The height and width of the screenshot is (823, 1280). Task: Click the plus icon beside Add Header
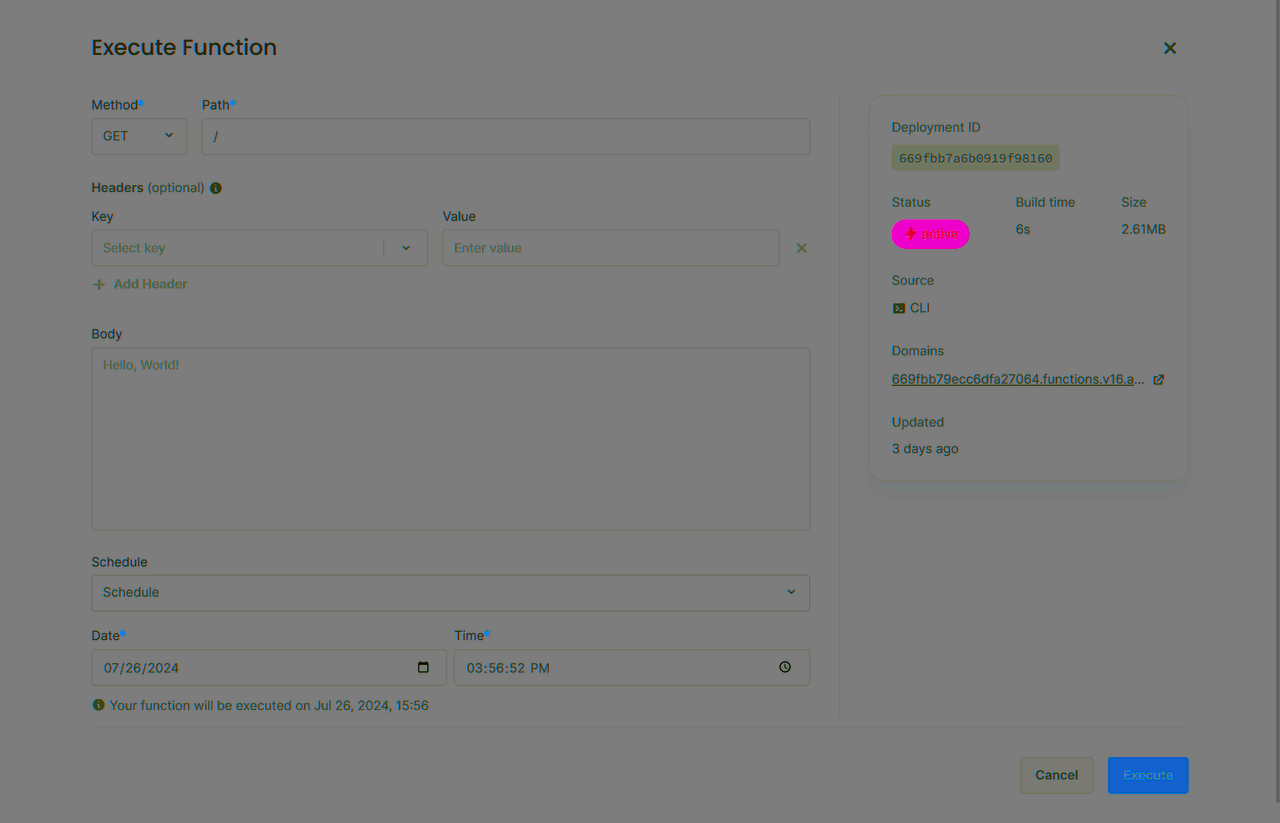coord(98,284)
